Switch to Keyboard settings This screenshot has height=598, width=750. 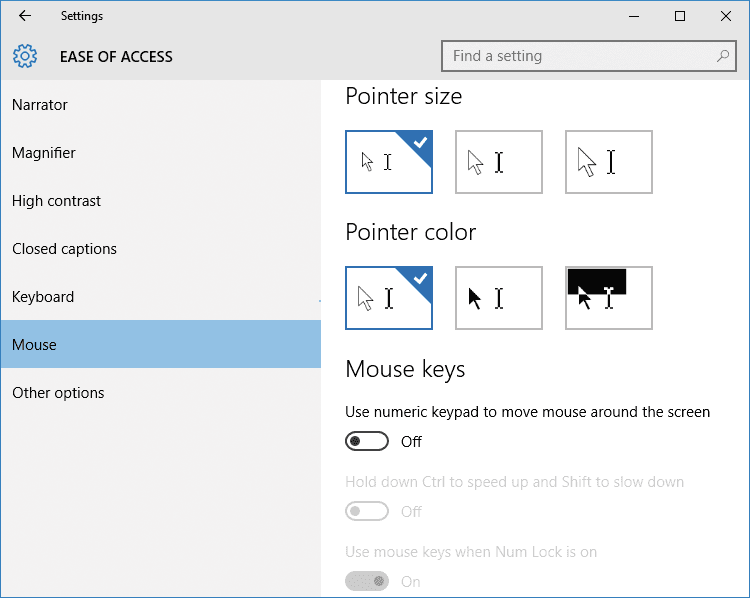coord(43,297)
